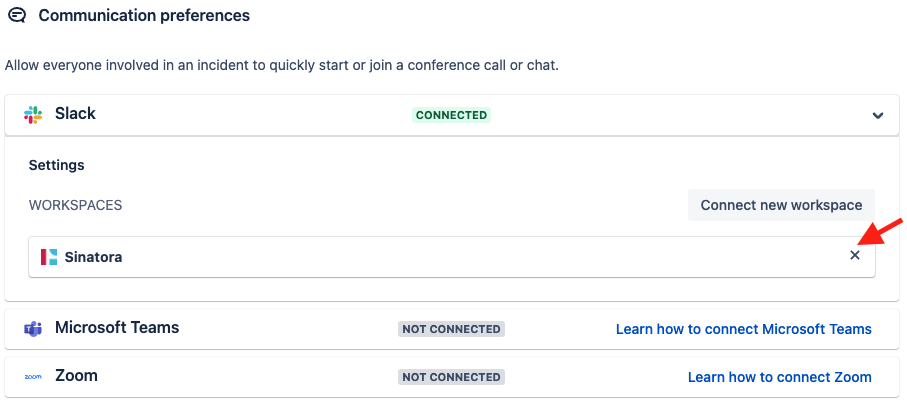907x403 pixels.
Task: Click the WORKSPACES label
Action: 75,205
